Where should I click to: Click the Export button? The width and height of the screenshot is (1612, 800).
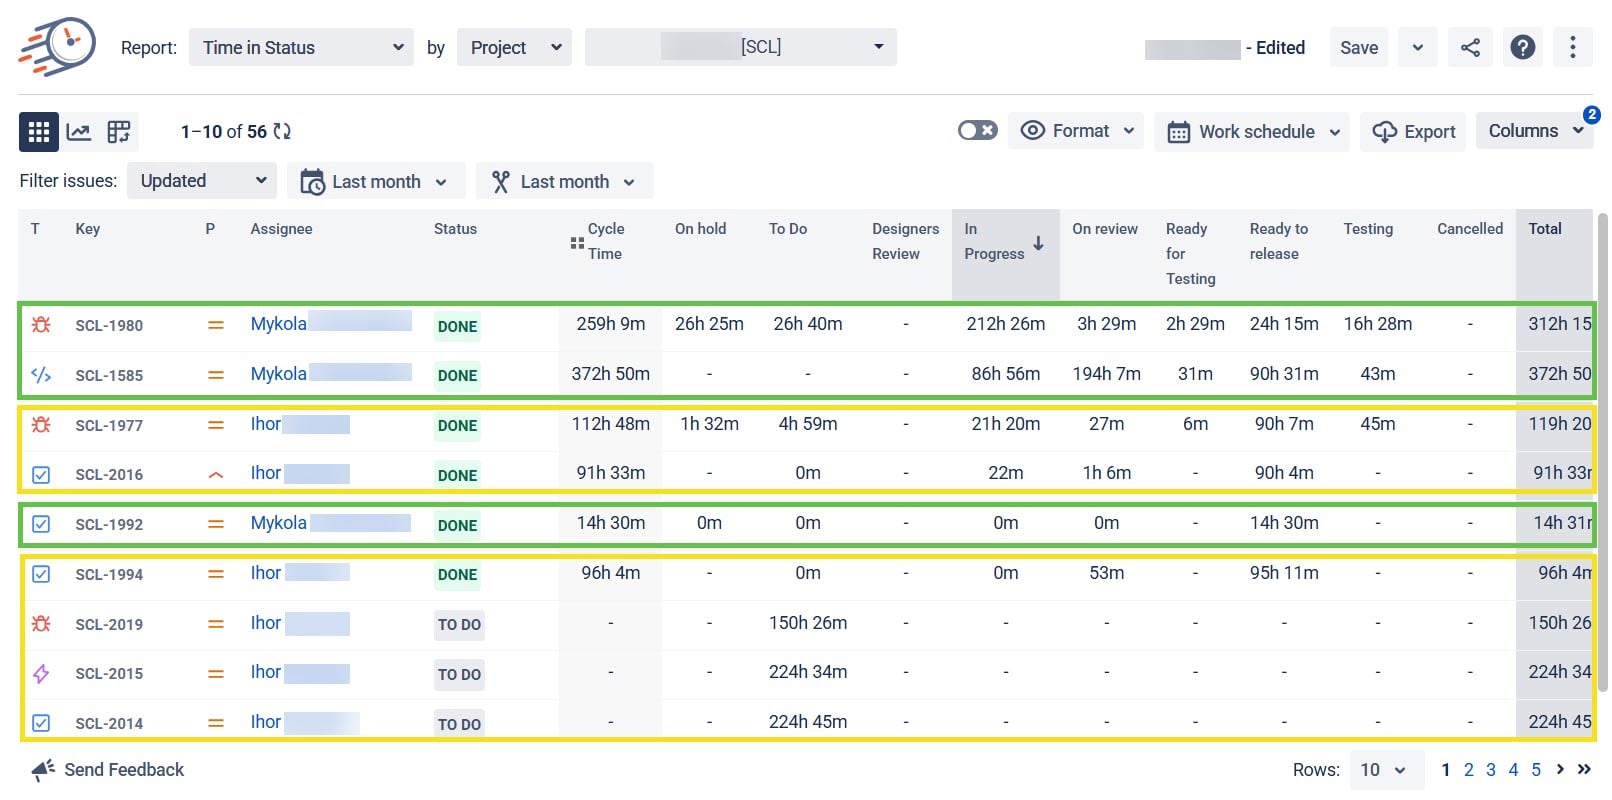(x=1413, y=131)
